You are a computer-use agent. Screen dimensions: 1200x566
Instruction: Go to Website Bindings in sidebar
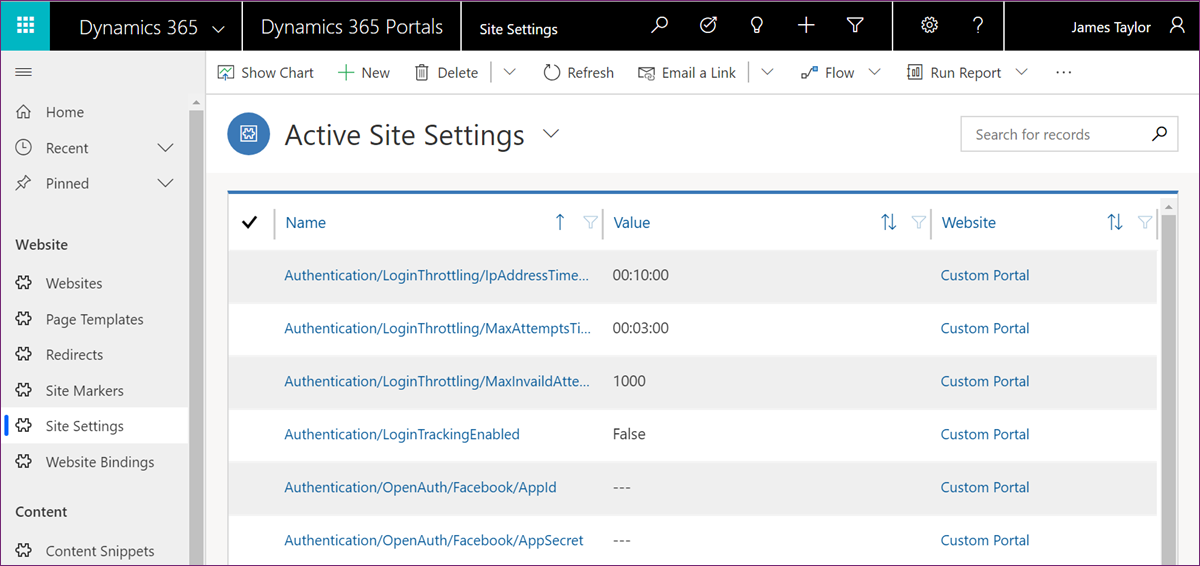tap(100, 462)
